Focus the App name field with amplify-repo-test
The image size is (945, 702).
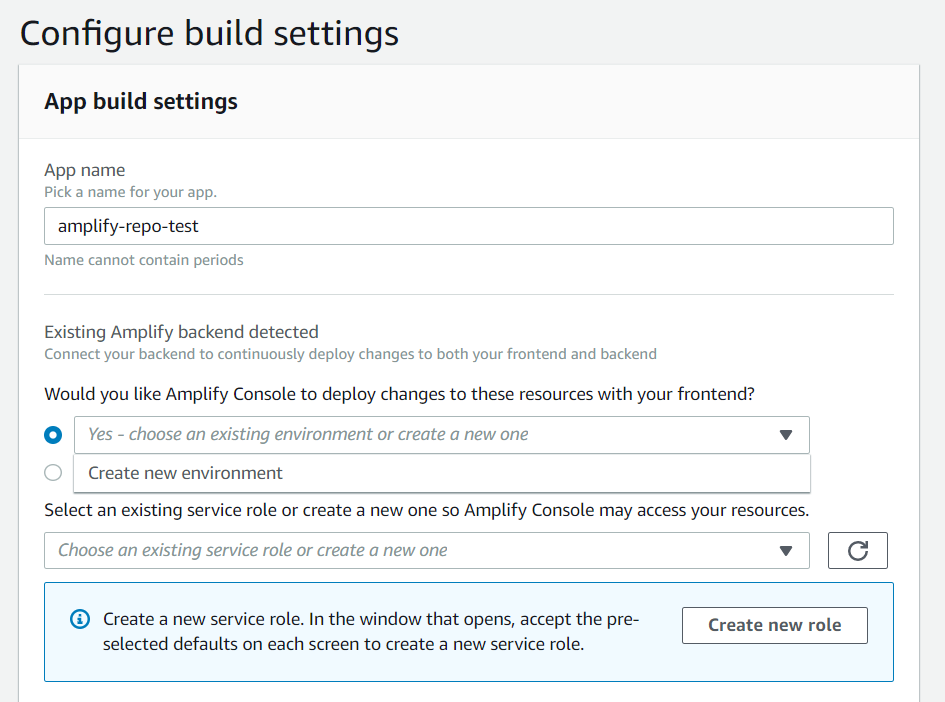coord(468,226)
